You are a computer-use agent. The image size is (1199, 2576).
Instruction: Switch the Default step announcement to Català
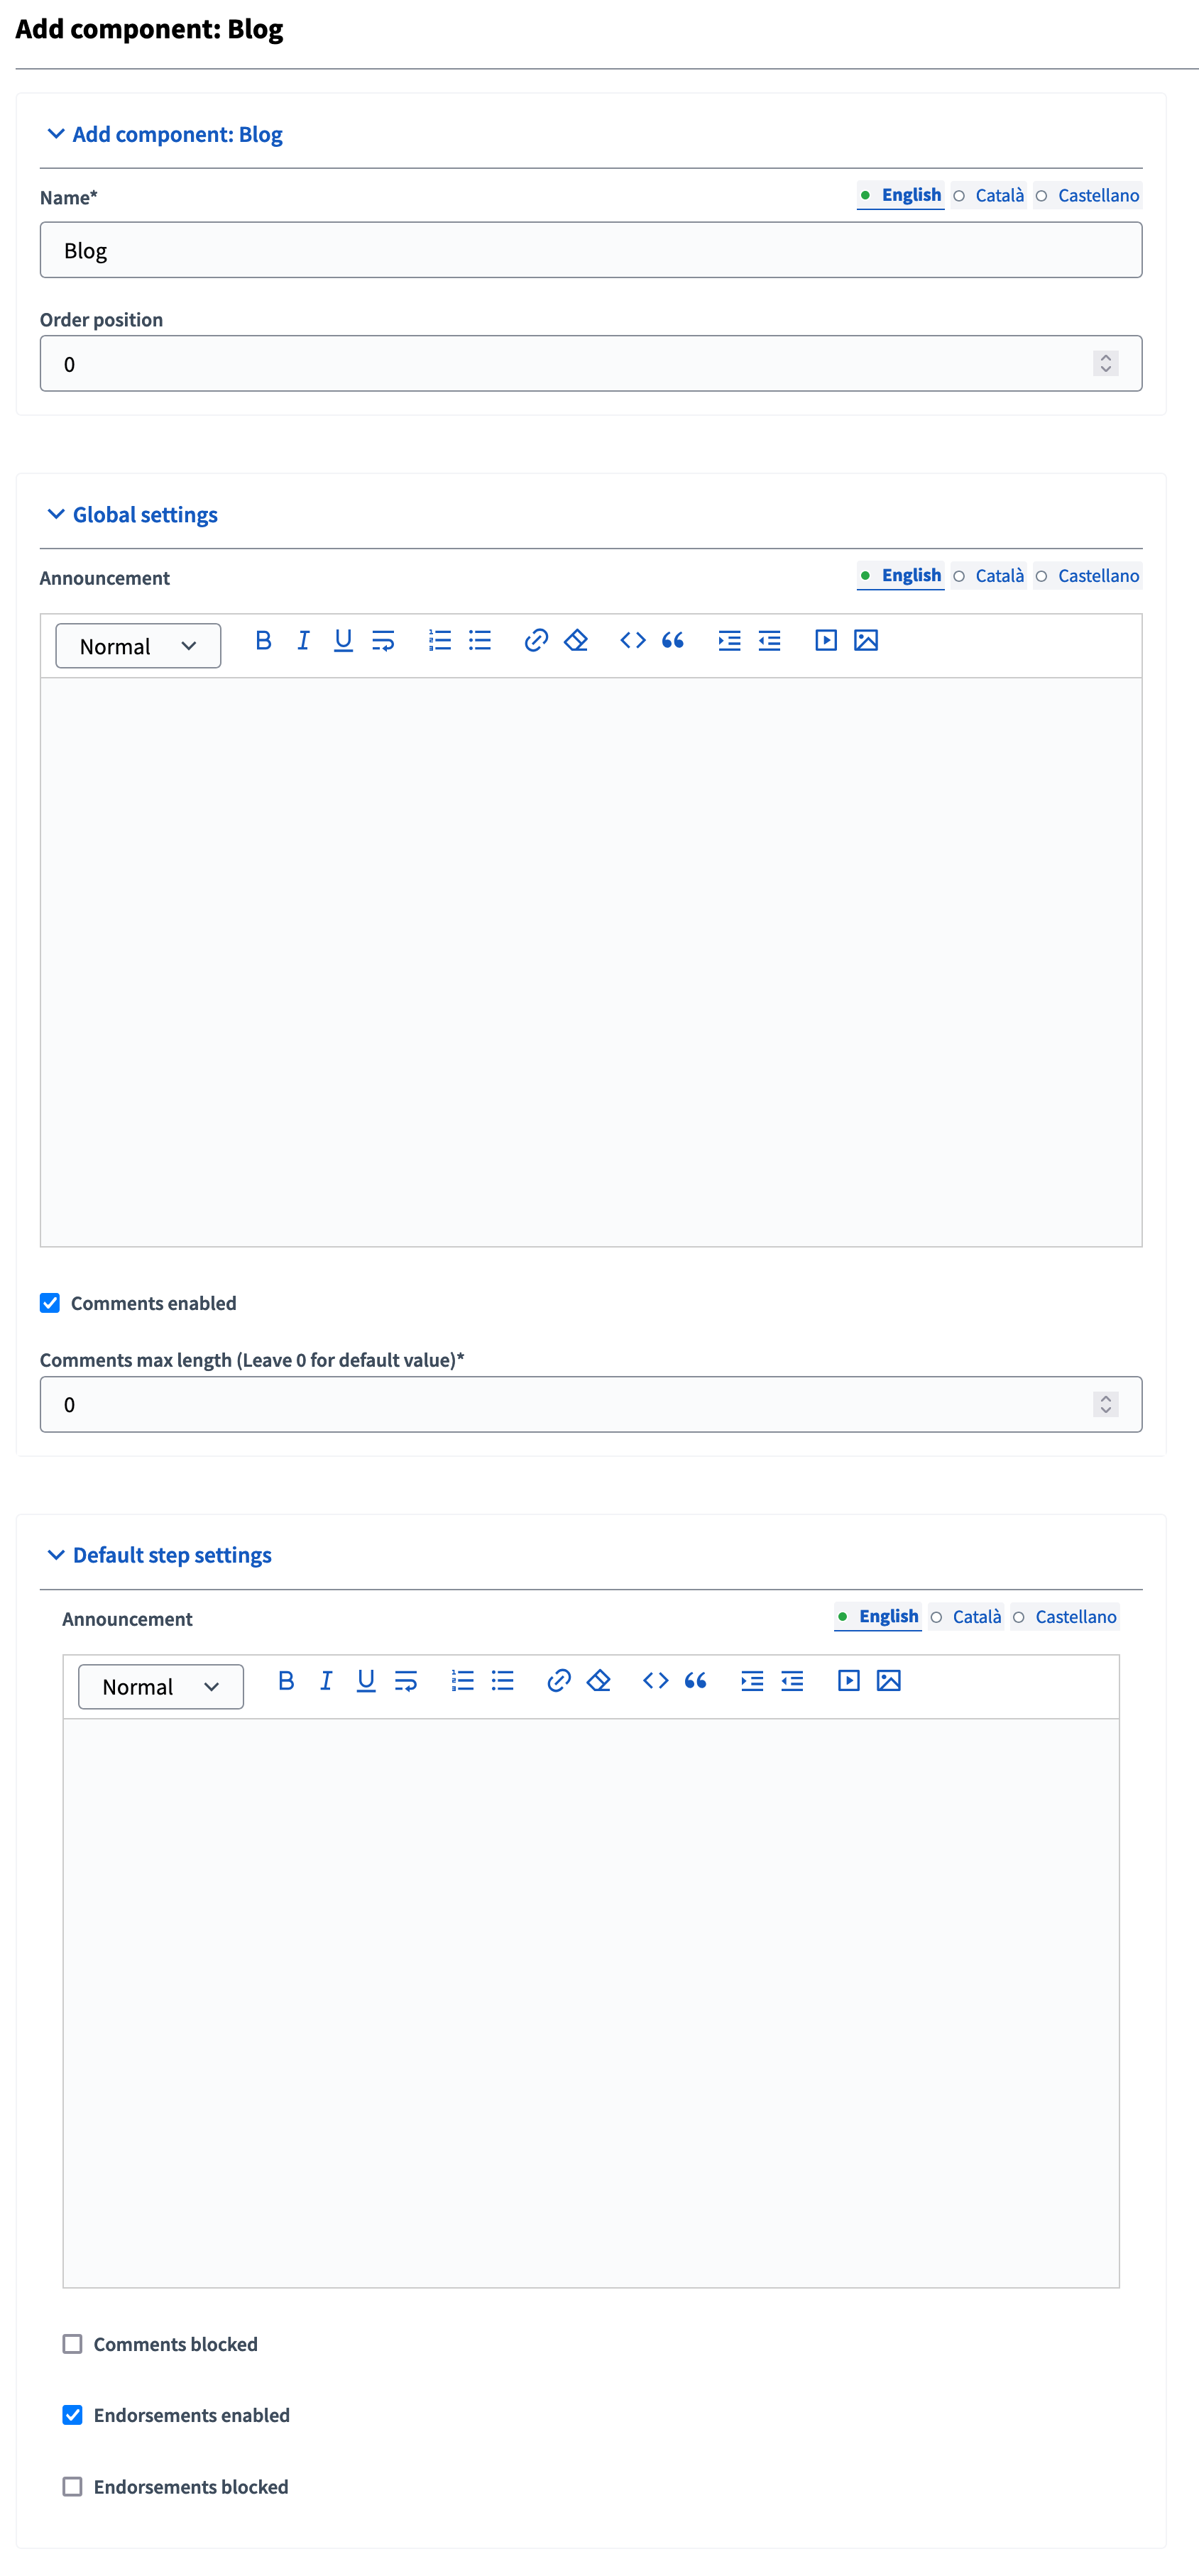(x=977, y=1616)
